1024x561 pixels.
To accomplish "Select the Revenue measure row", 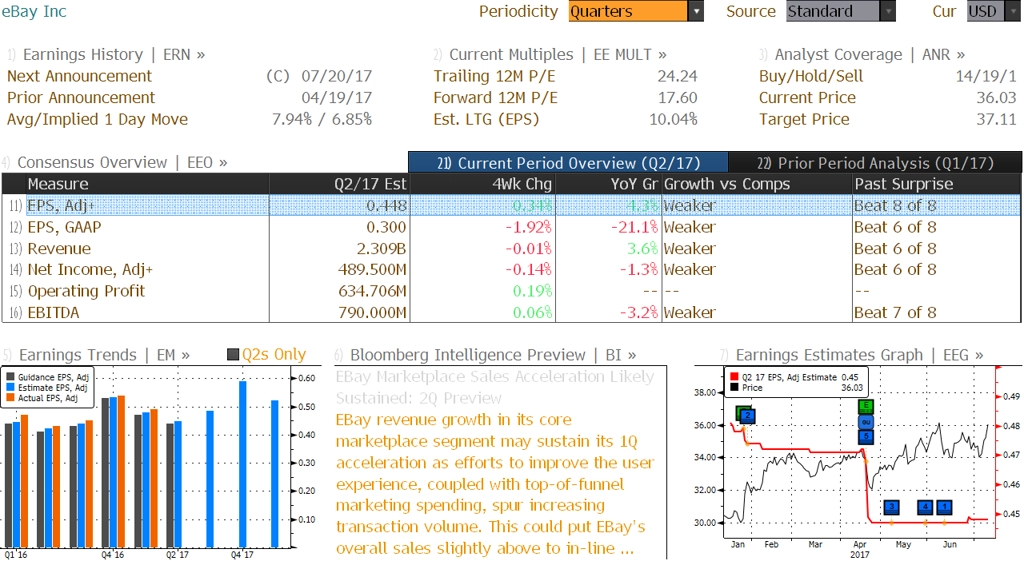I will coord(511,249).
